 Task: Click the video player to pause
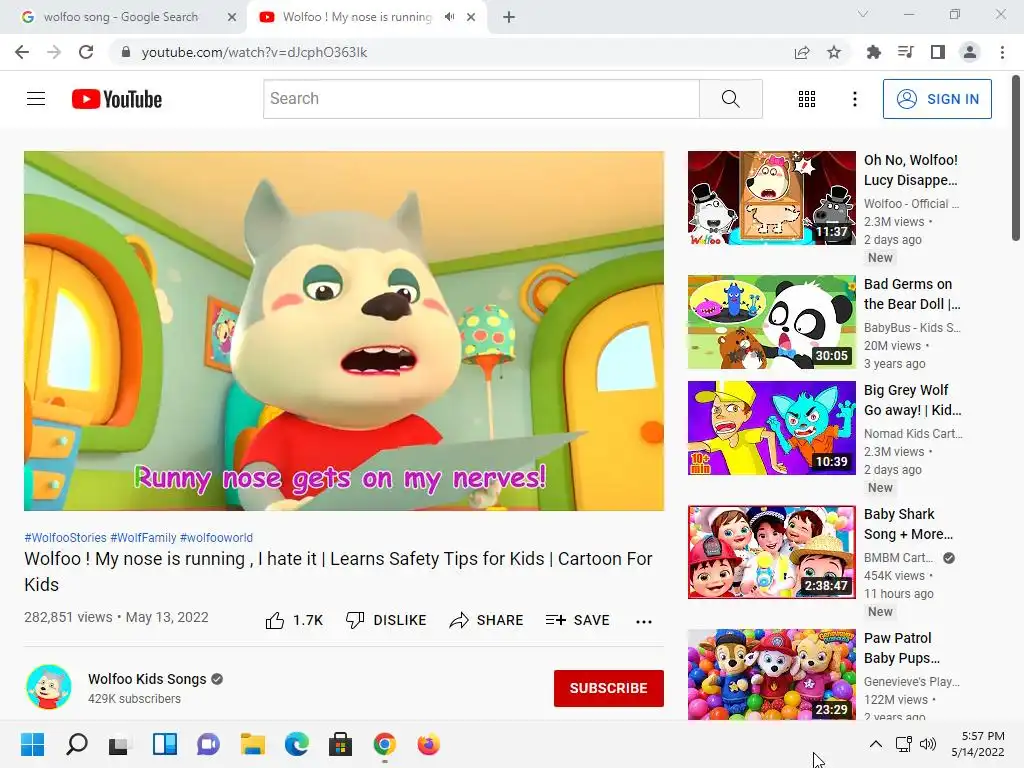(x=344, y=330)
